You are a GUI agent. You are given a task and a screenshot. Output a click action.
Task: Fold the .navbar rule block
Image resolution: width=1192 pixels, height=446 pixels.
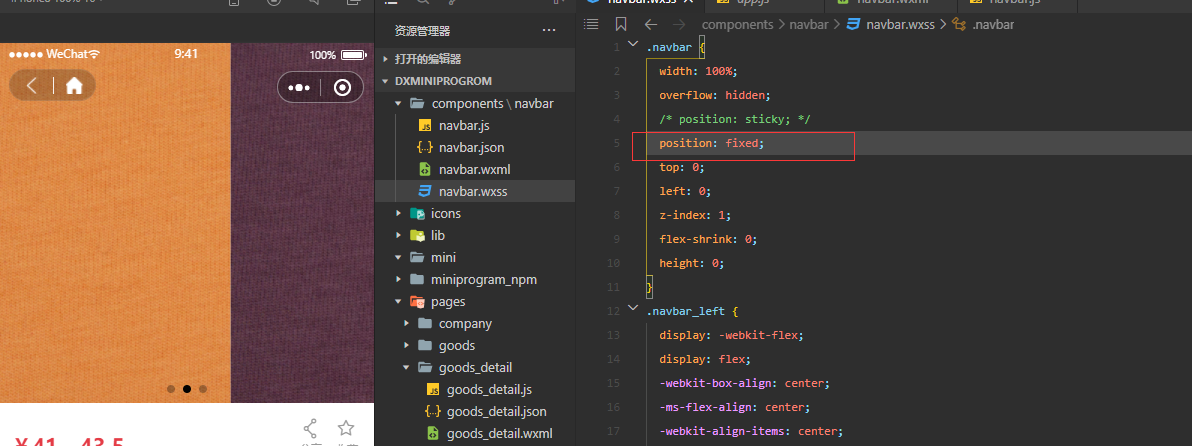coord(633,46)
